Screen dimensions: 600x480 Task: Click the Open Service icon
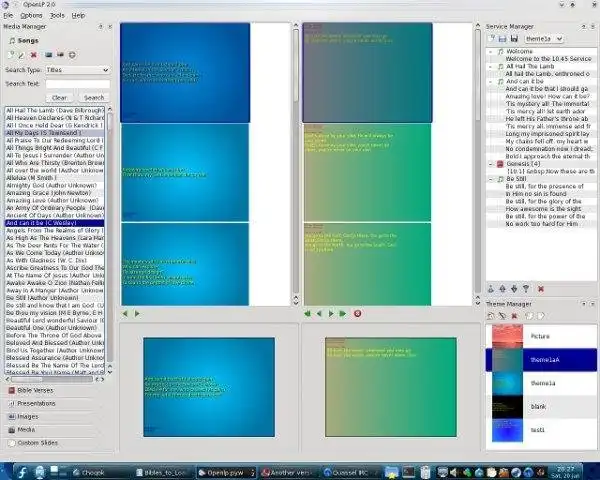tap(502, 39)
